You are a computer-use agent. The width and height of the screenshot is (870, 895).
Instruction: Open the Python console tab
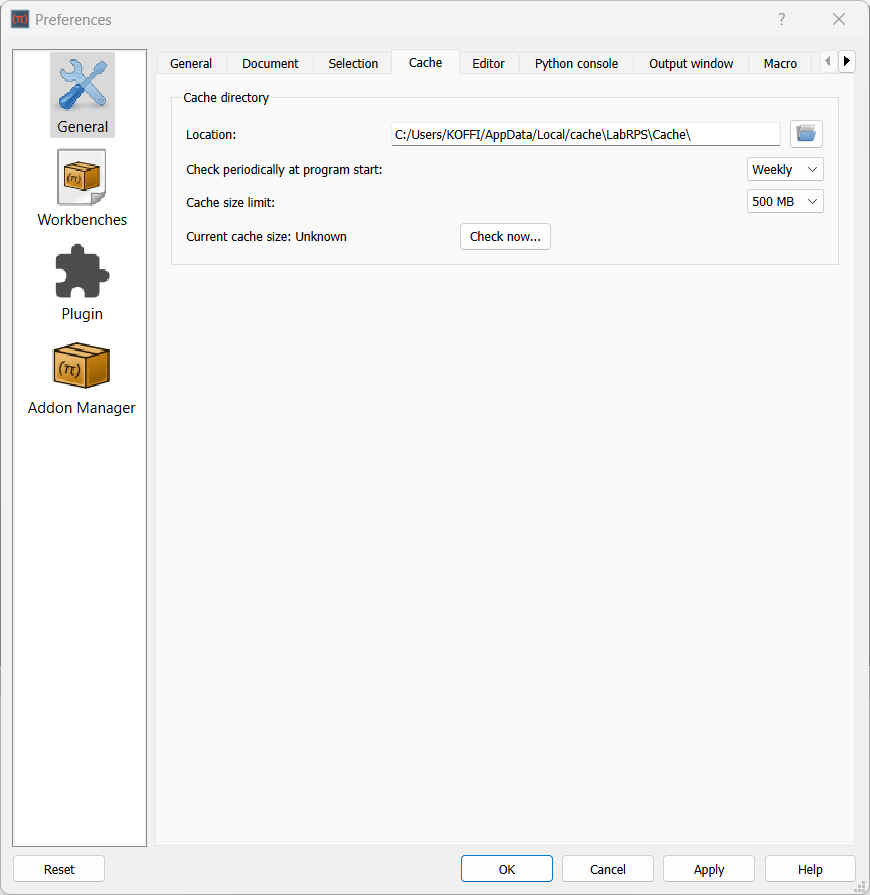pos(576,62)
